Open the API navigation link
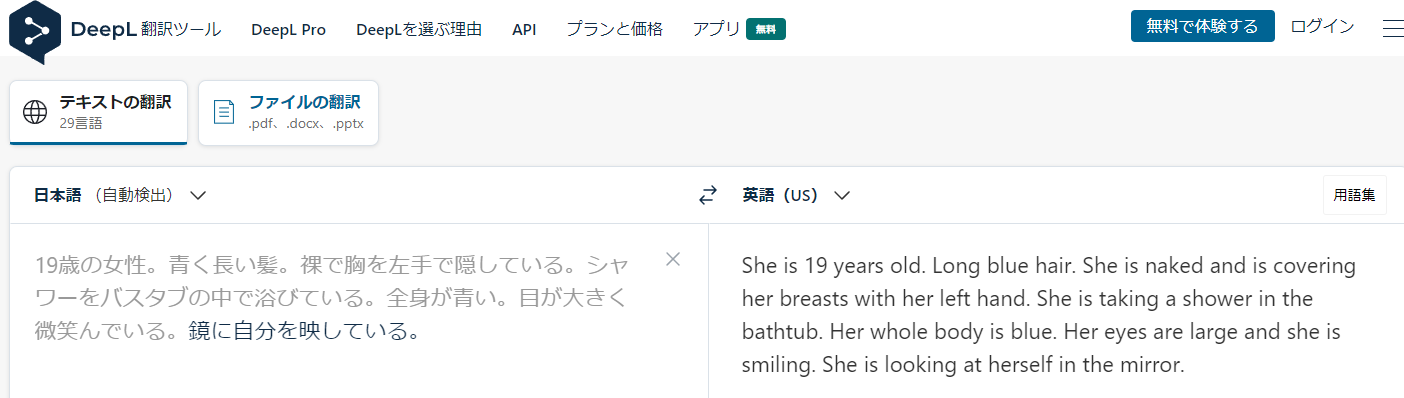 point(524,30)
